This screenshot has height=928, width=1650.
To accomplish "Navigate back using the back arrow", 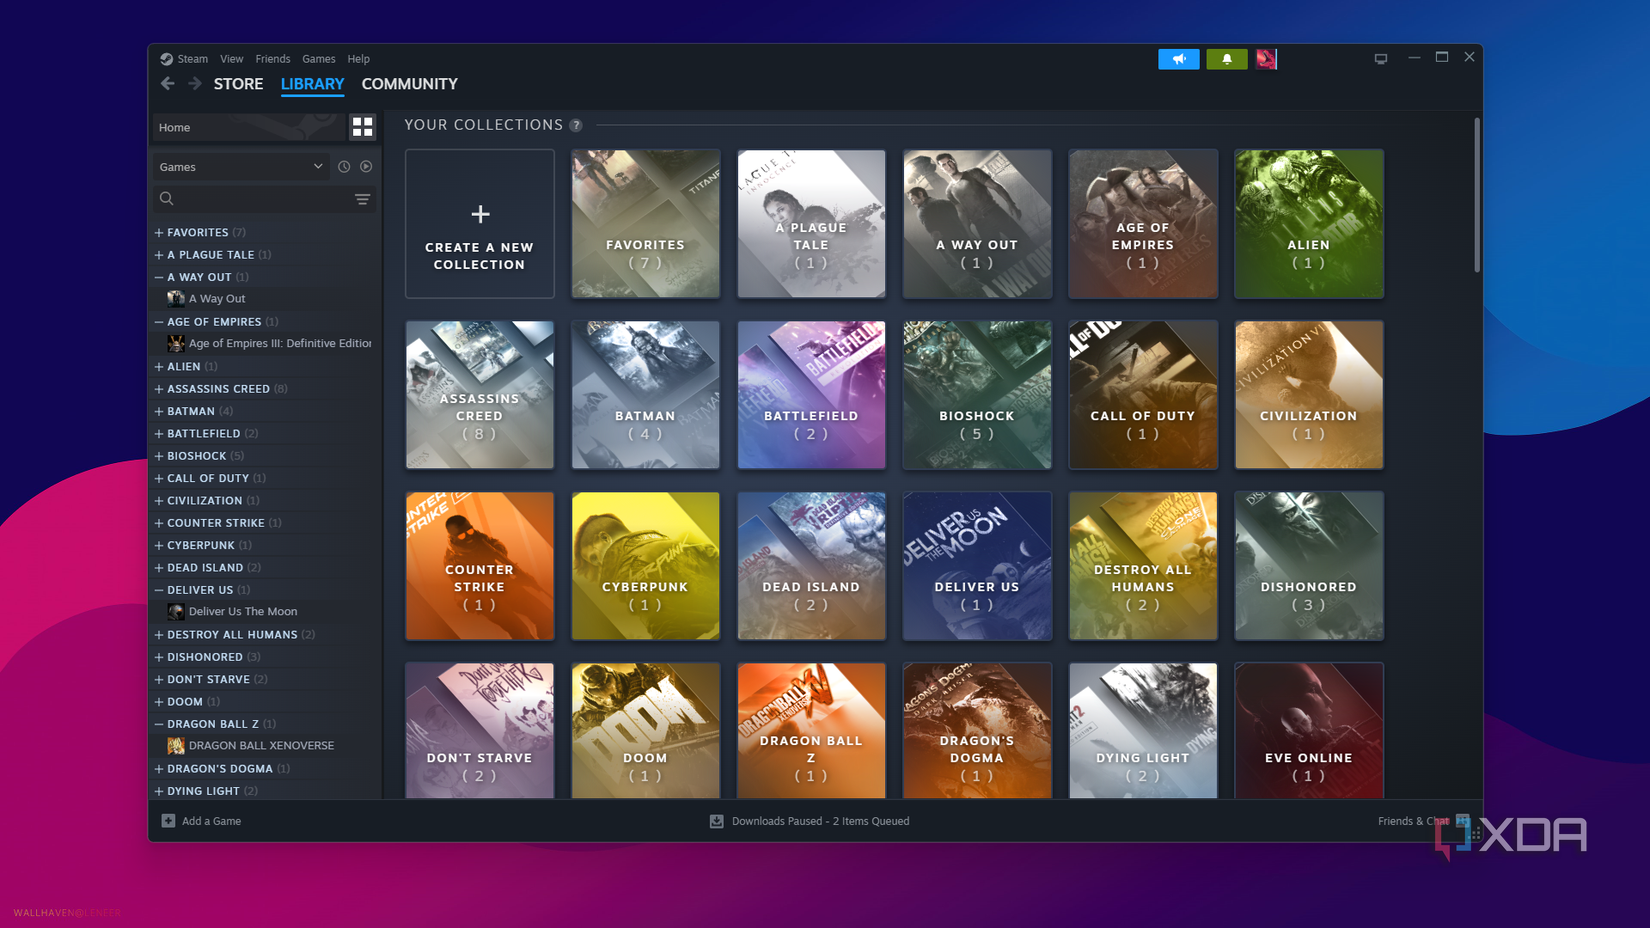I will [167, 84].
